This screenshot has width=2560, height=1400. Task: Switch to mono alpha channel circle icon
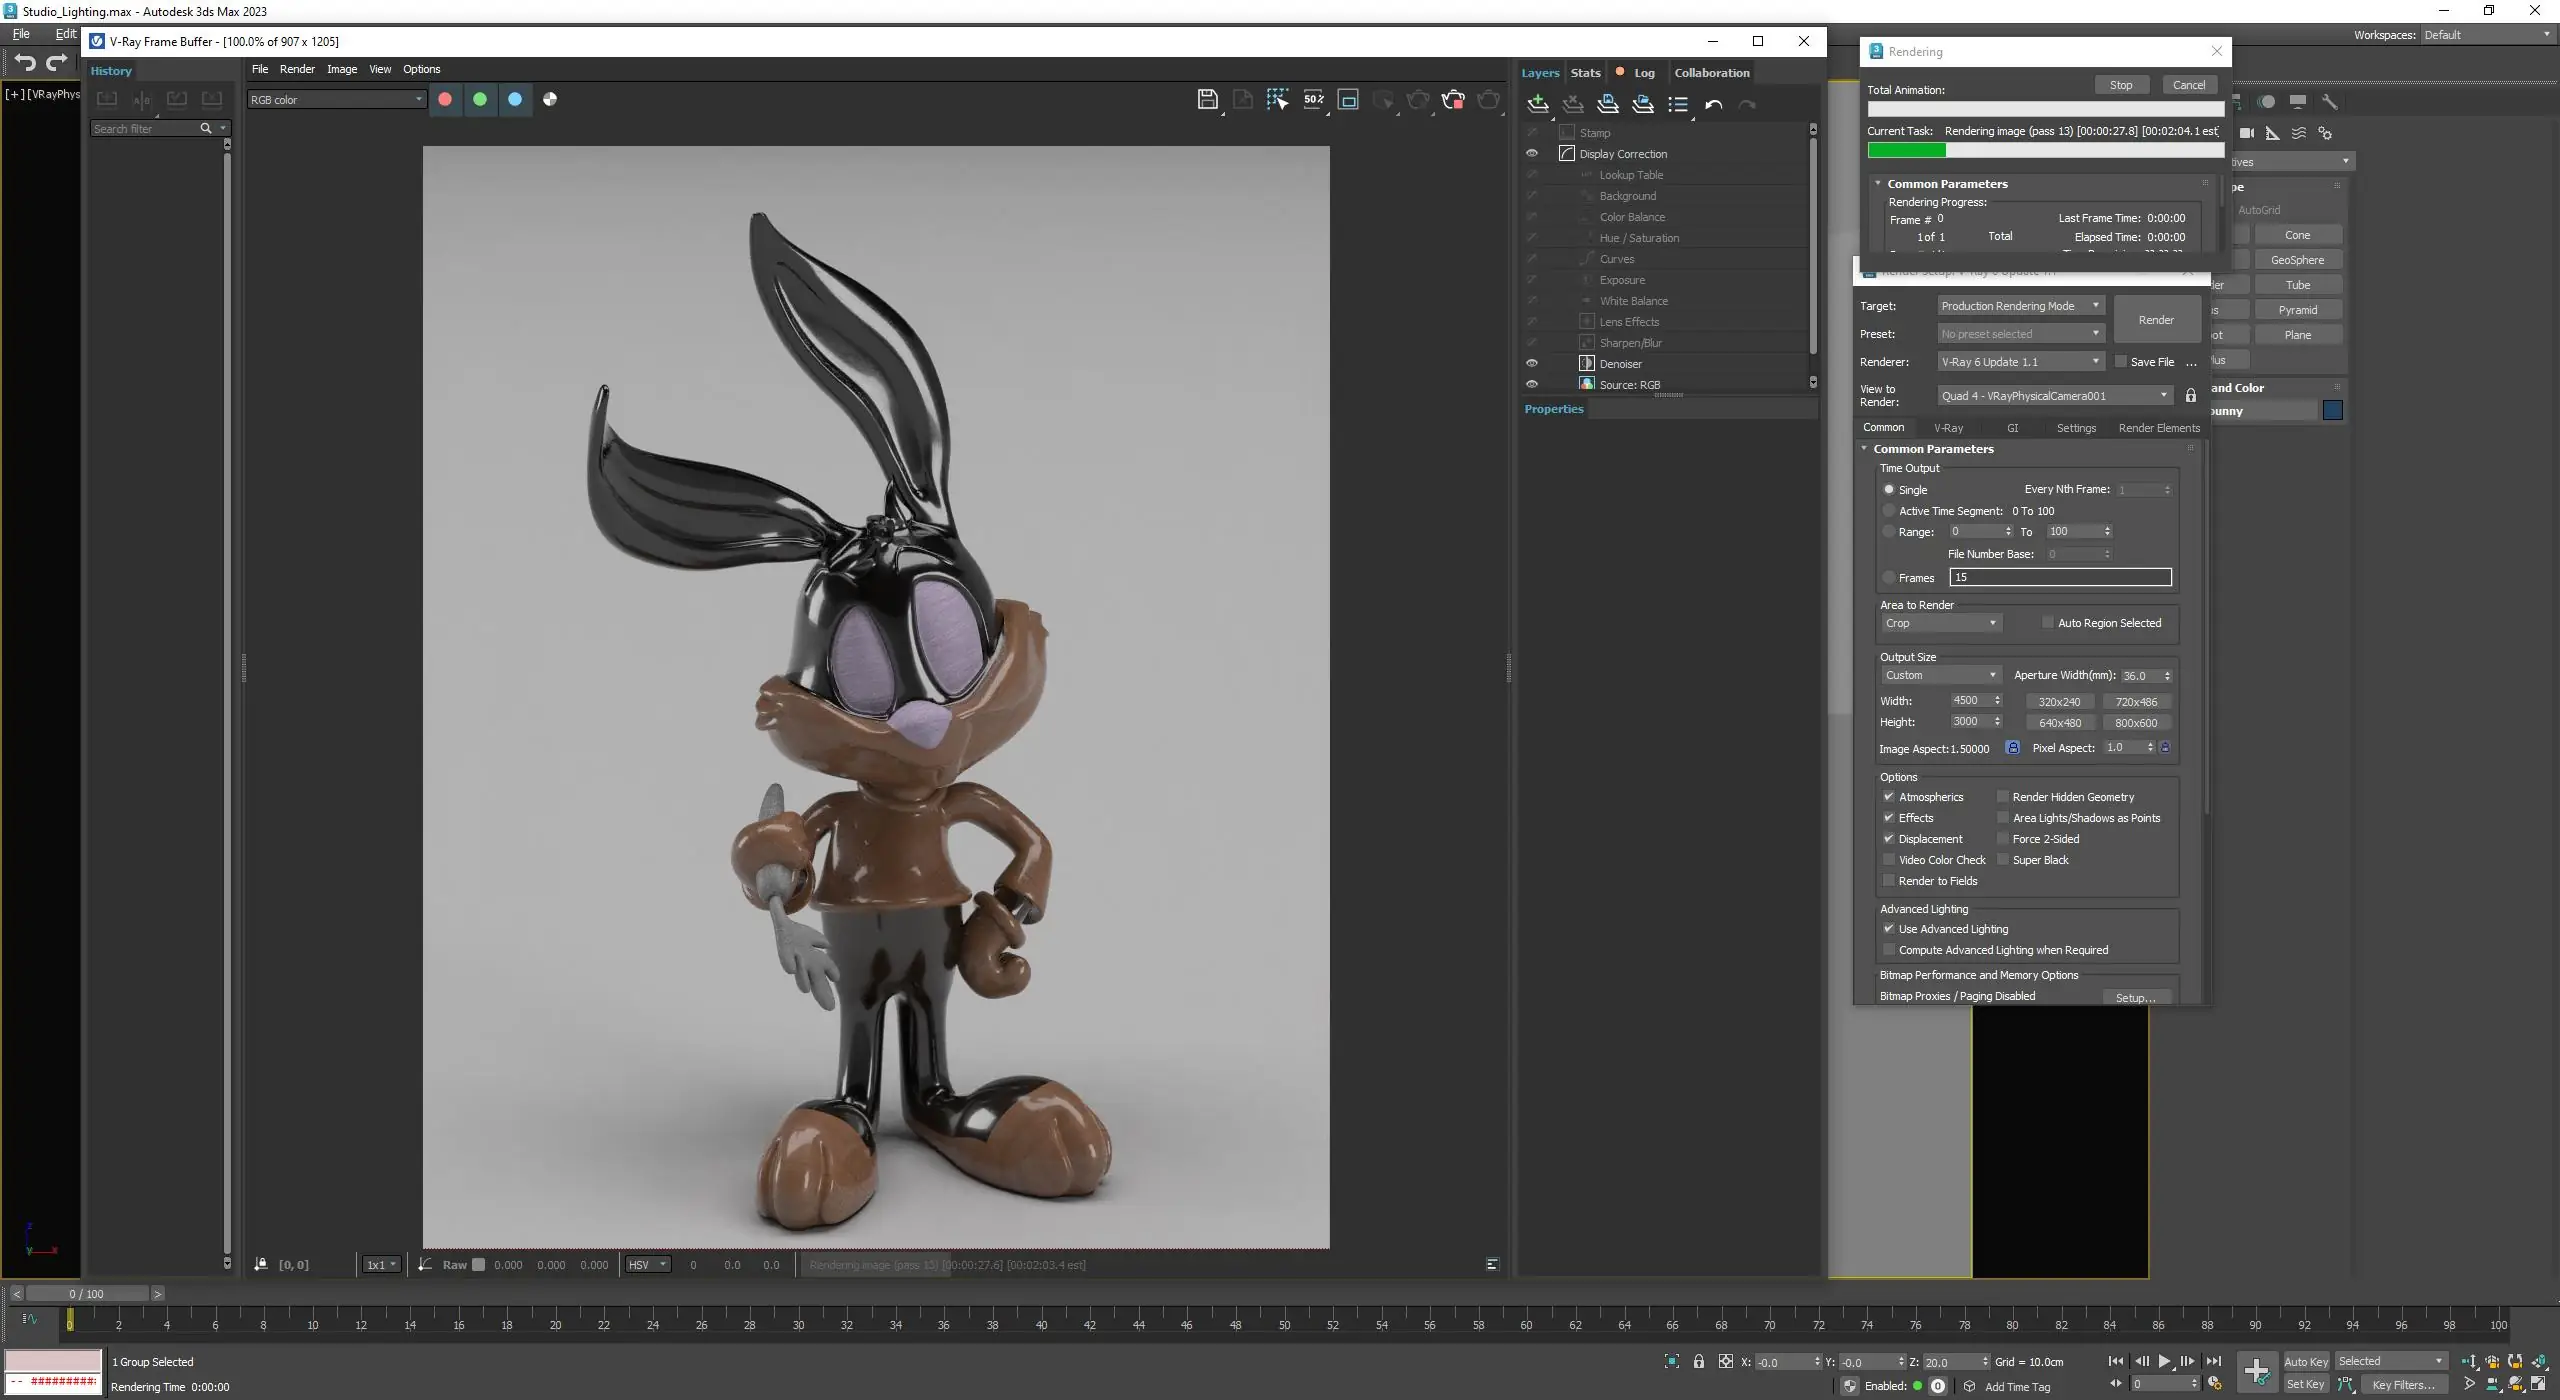550,99
